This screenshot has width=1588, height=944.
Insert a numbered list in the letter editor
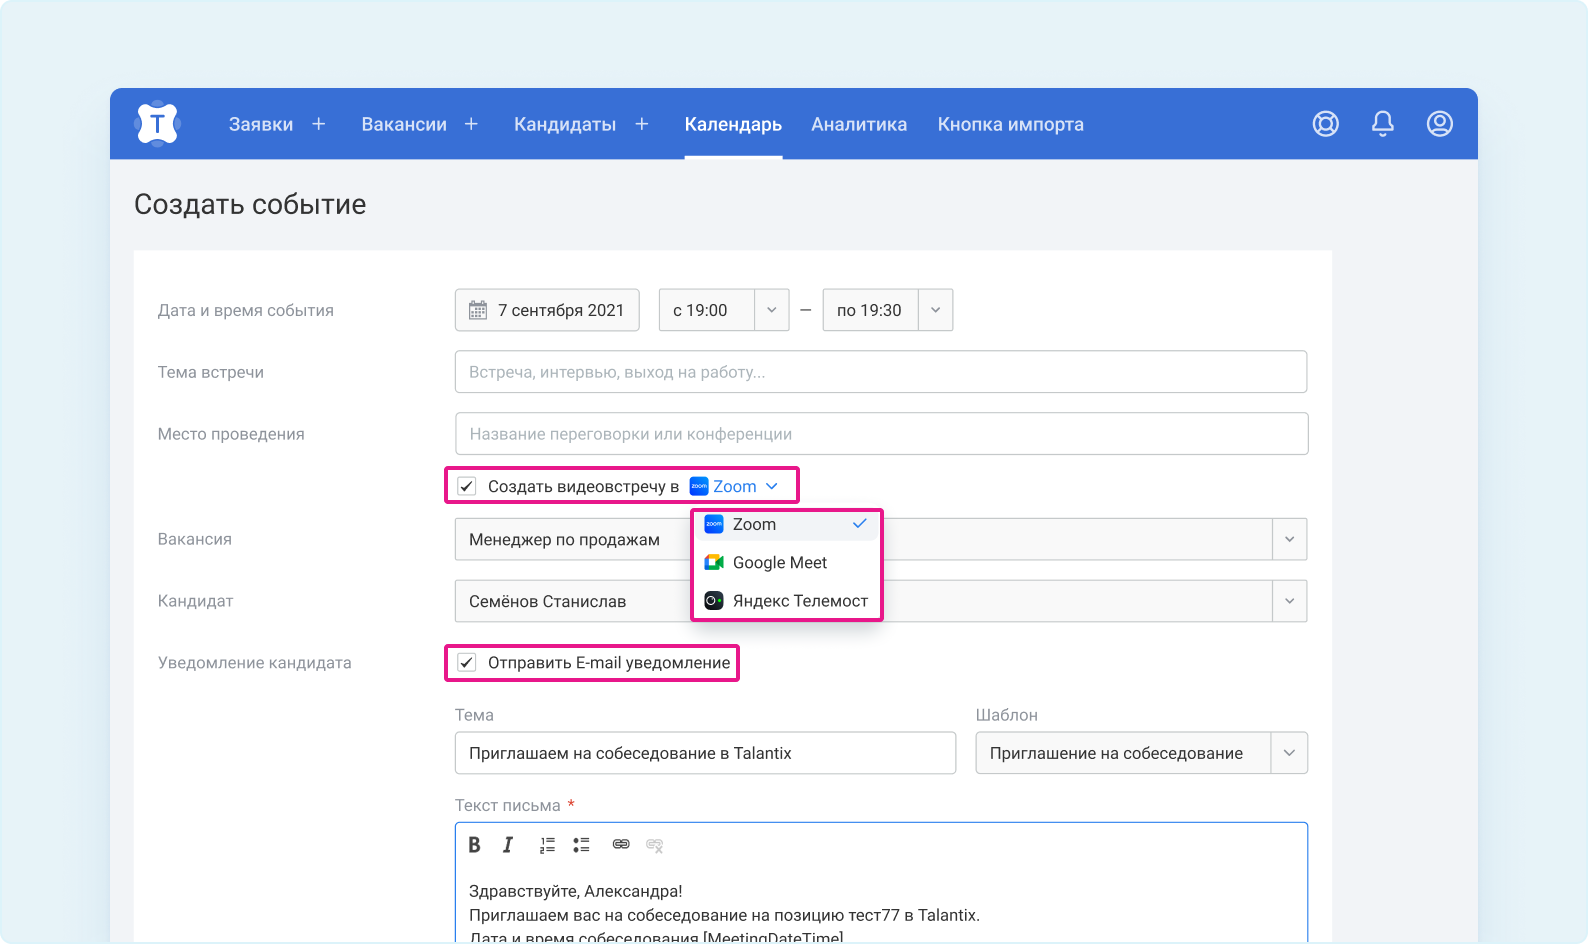547,845
